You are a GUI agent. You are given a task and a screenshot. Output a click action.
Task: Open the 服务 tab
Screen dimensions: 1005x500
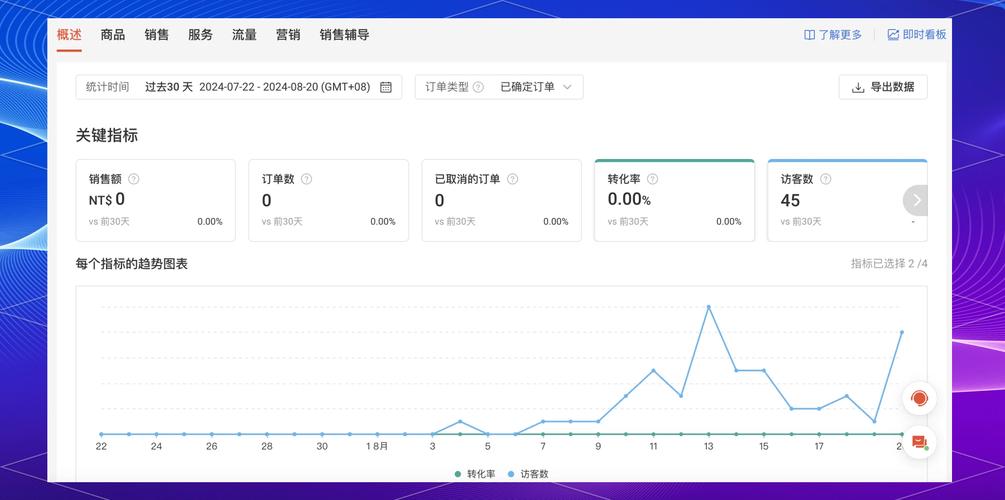[x=200, y=35]
